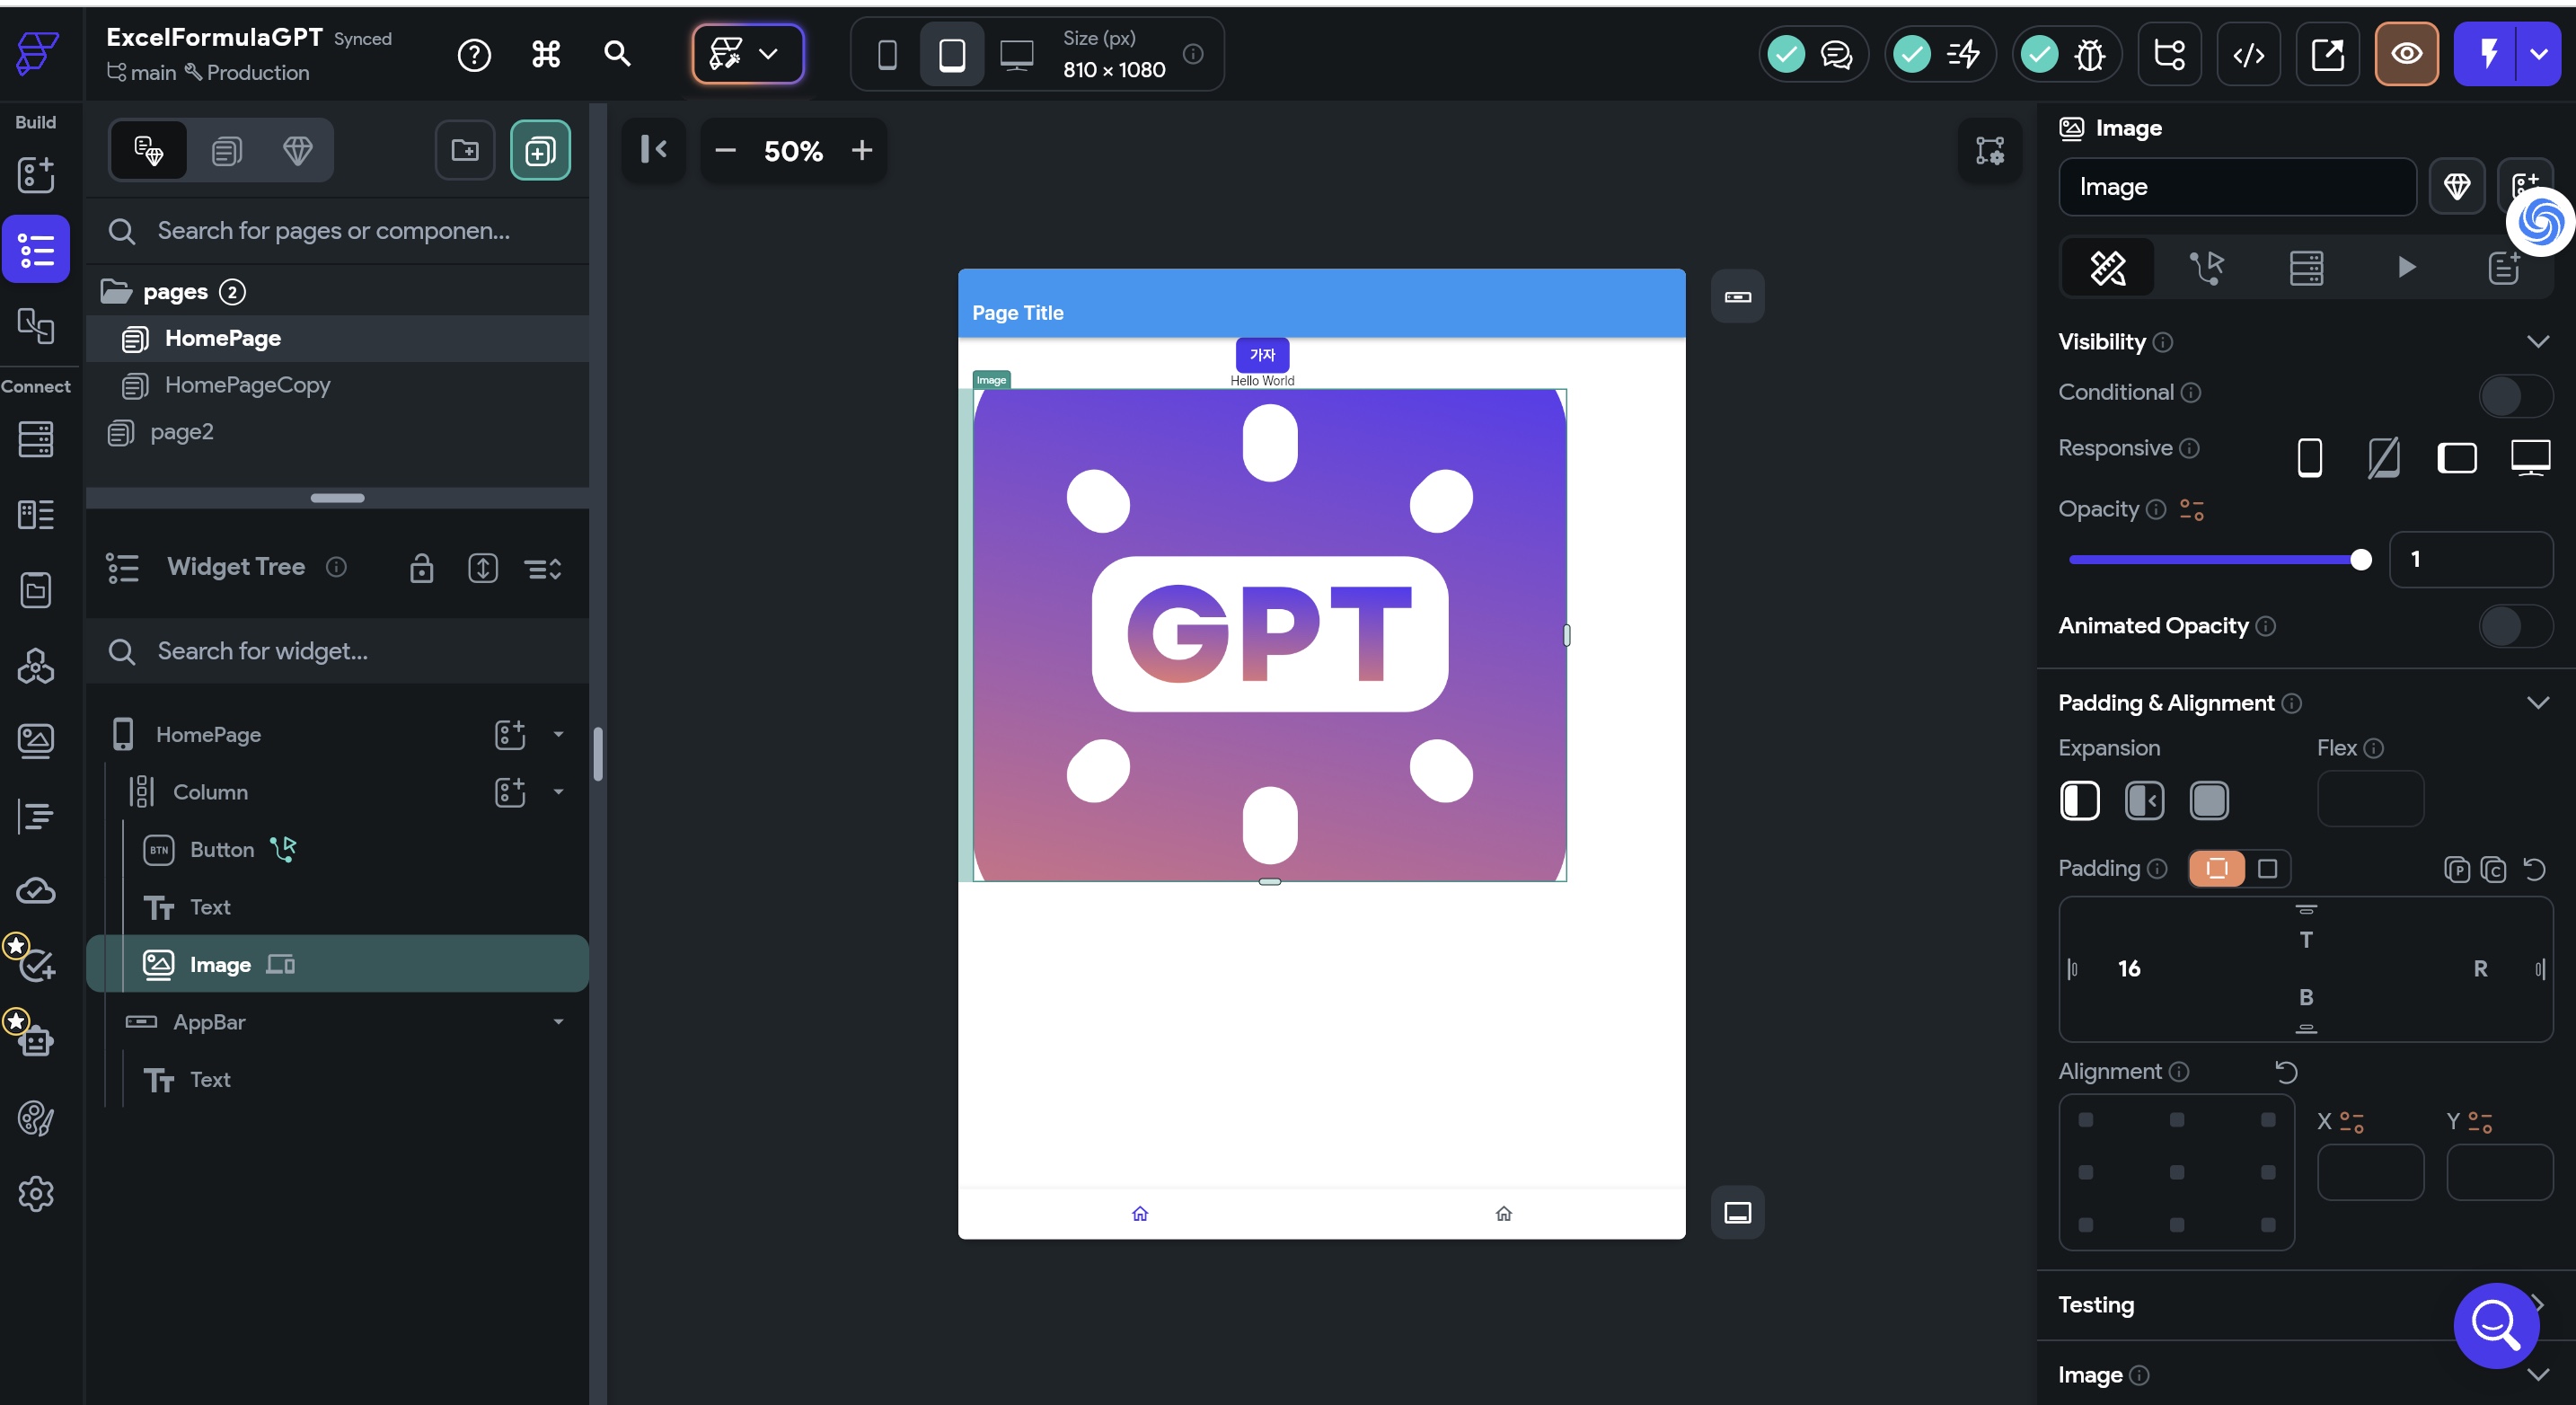Click the floating search help button
The image size is (2576, 1405).
[2496, 1325]
